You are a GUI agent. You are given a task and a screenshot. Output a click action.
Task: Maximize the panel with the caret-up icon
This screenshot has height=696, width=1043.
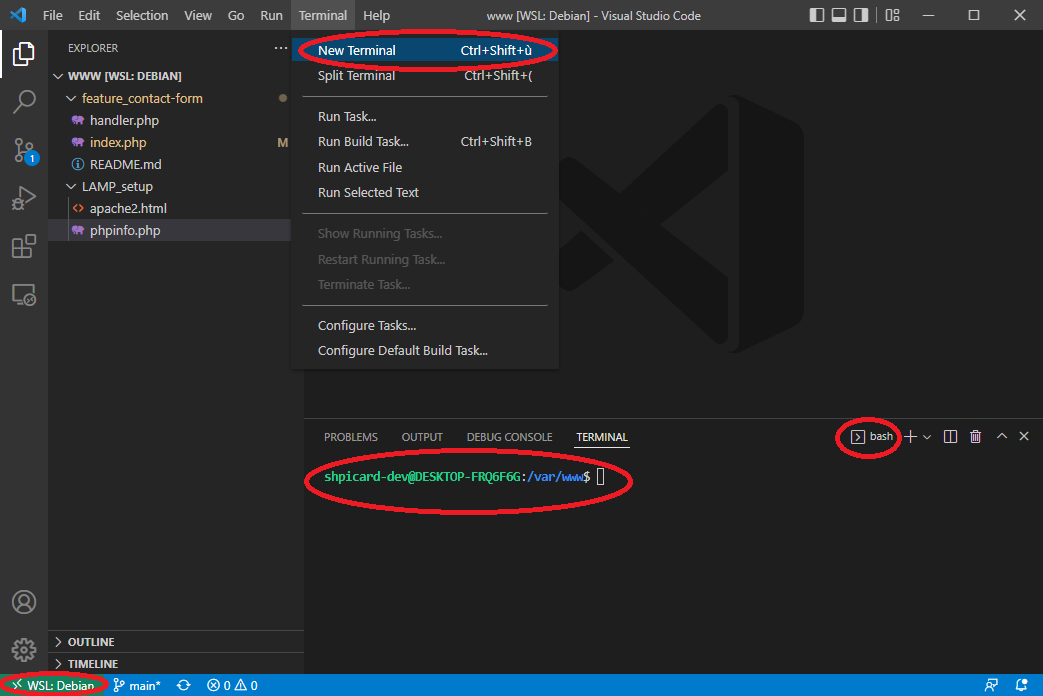click(1002, 436)
